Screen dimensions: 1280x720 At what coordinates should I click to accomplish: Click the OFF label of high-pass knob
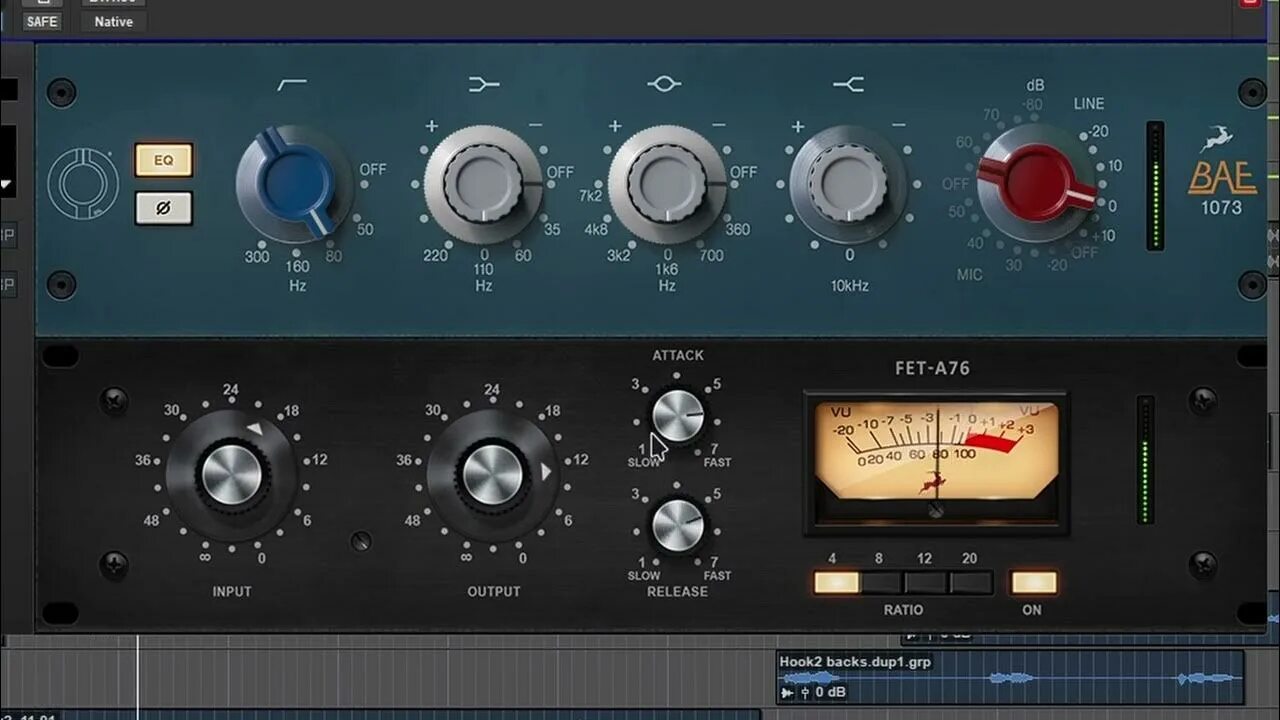[372, 170]
